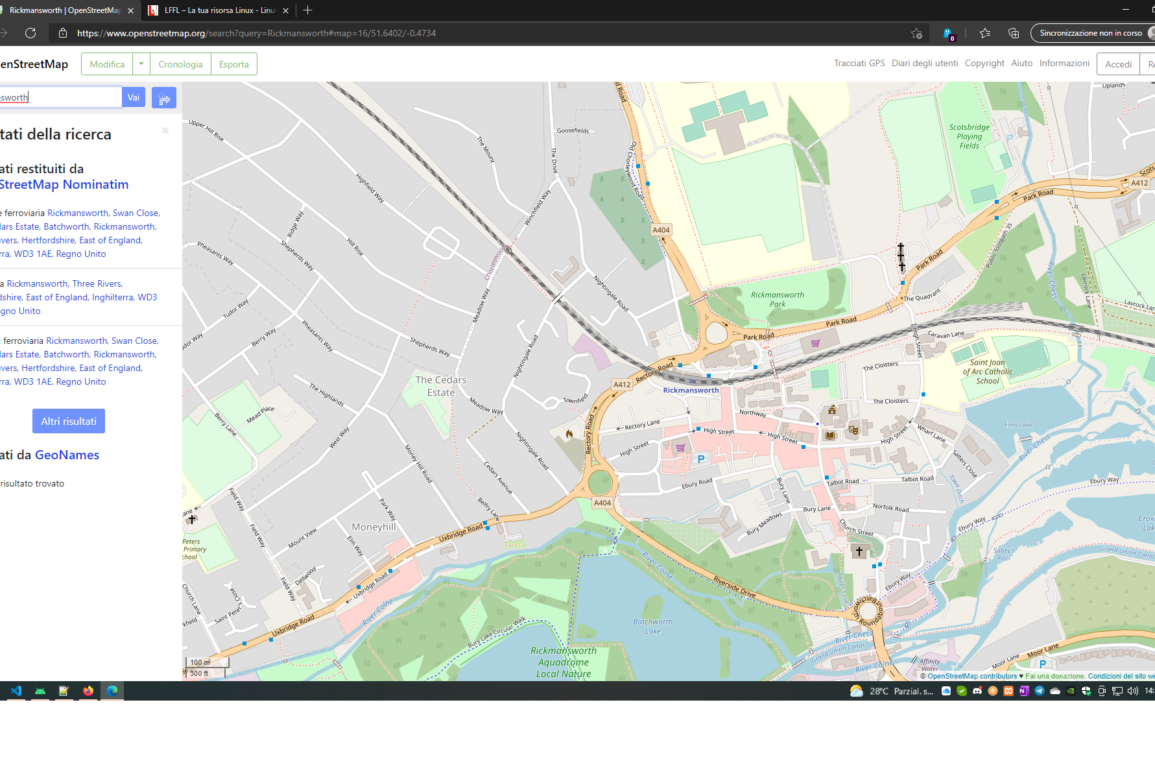Open Diari degli utenti link
This screenshot has width=1155, height=770.
pyautogui.click(x=925, y=63)
